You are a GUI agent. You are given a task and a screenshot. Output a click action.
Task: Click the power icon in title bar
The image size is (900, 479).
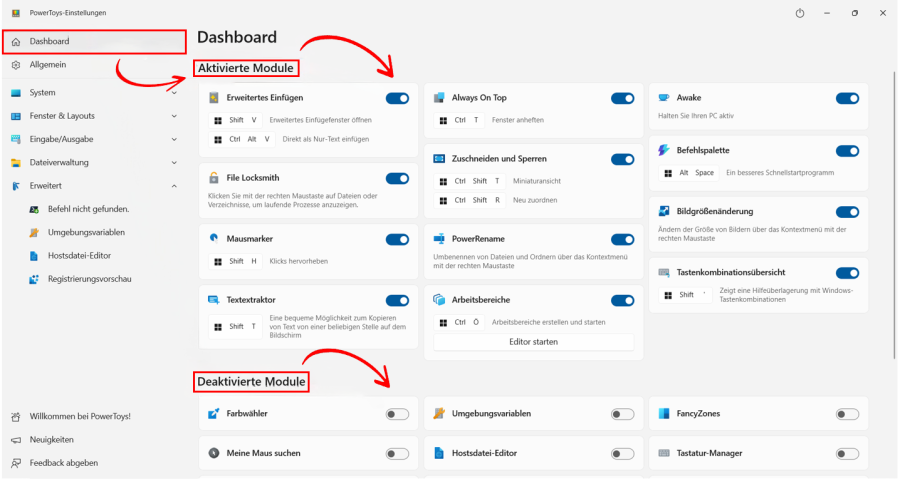coord(800,13)
